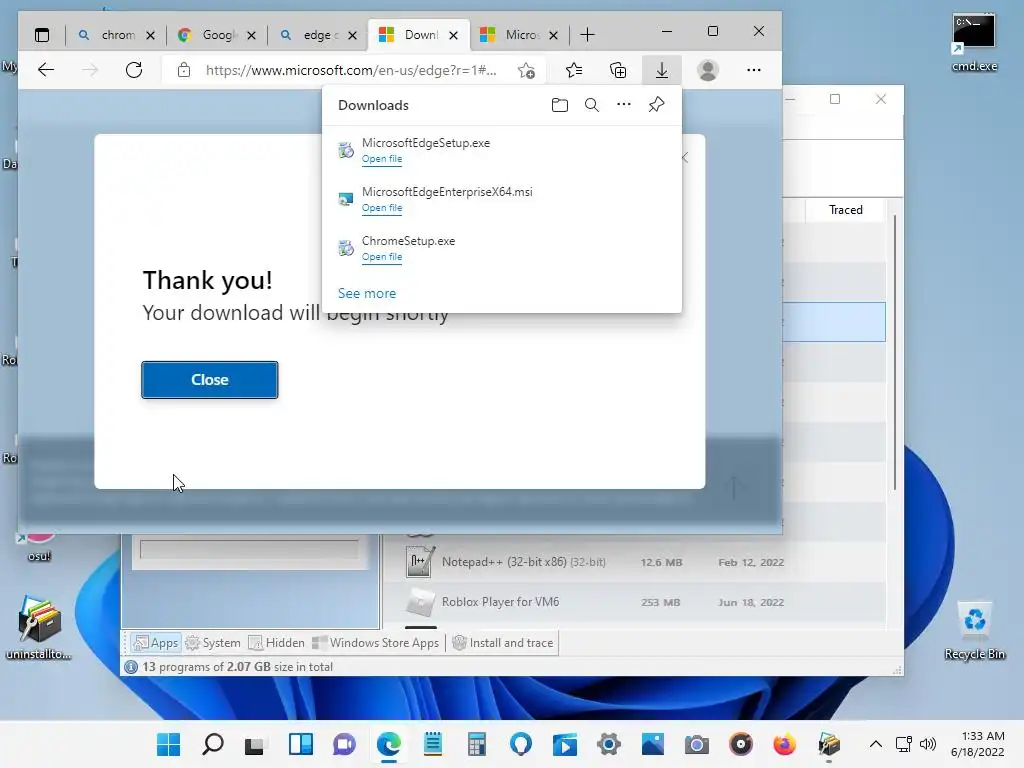Open the Edge profile avatar
The image size is (1024, 768).
click(708, 70)
